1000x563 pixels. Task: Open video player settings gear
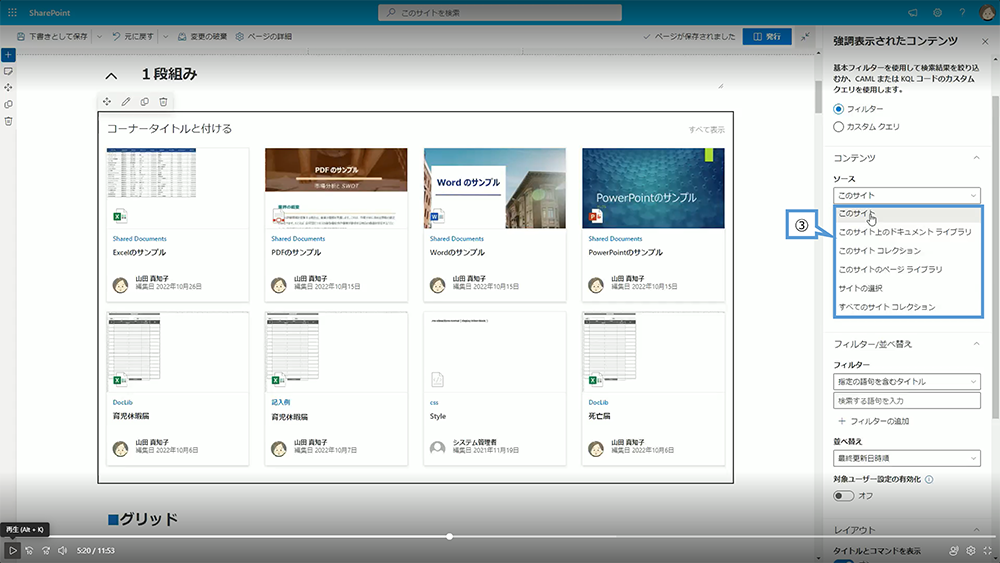click(971, 550)
